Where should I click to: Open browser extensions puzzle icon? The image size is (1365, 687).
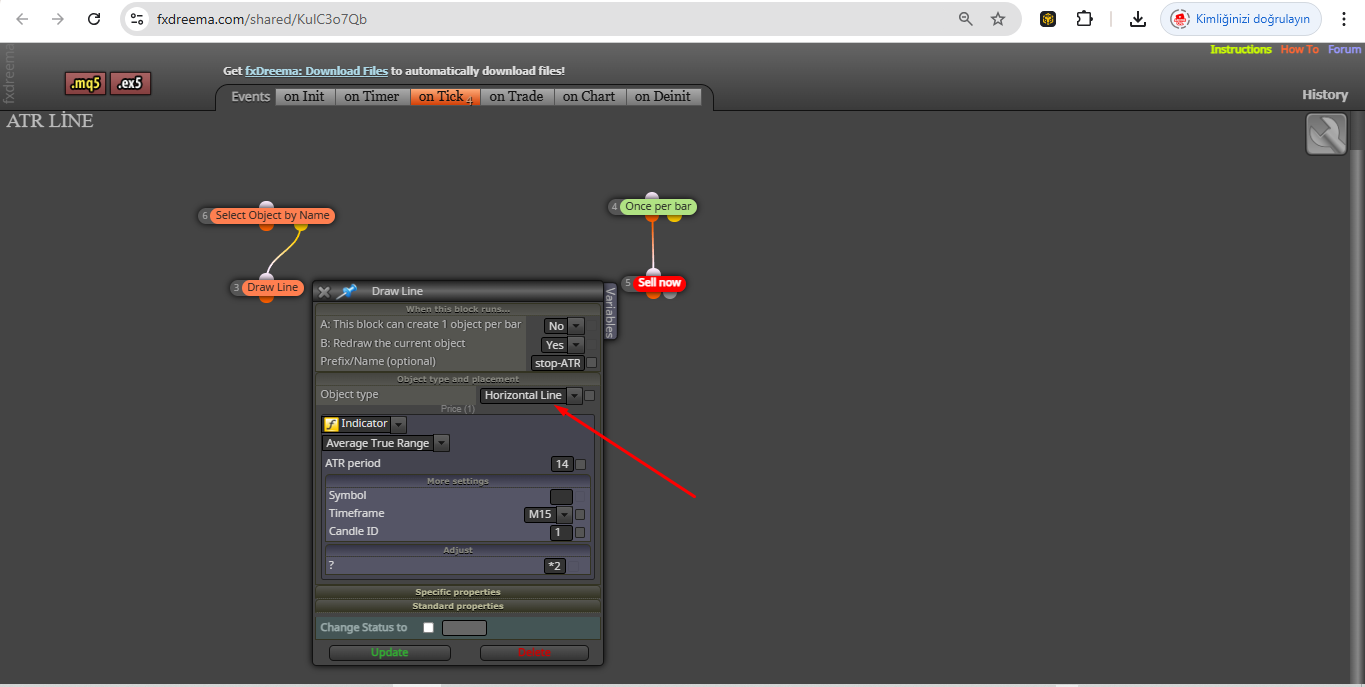(x=1084, y=19)
